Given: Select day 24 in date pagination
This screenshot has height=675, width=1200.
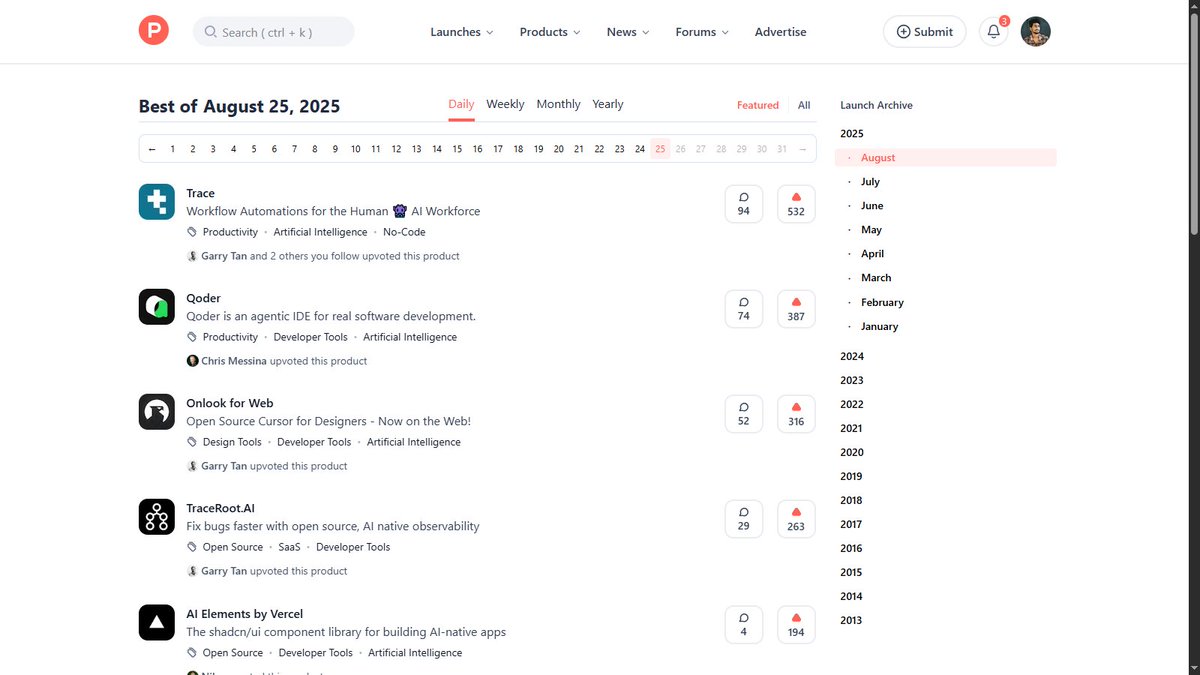Looking at the screenshot, I should [640, 149].
